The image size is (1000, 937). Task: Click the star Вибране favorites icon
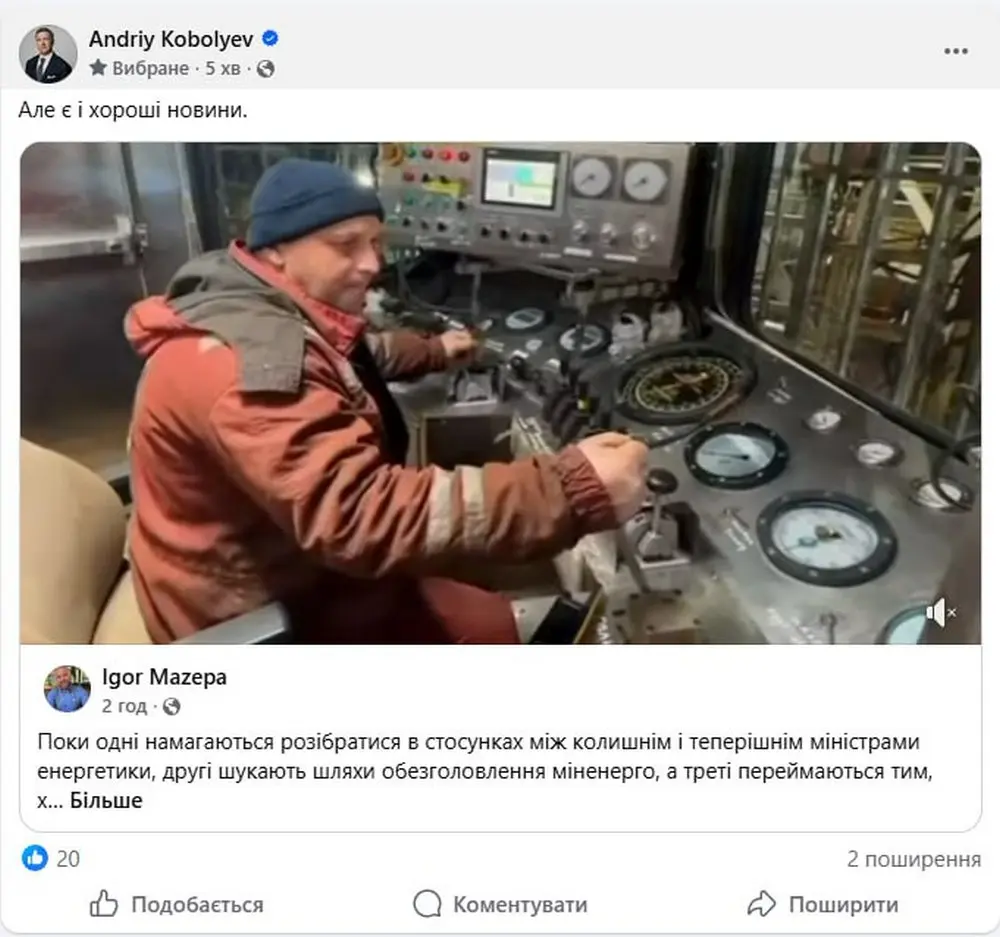tap(98, 68)
